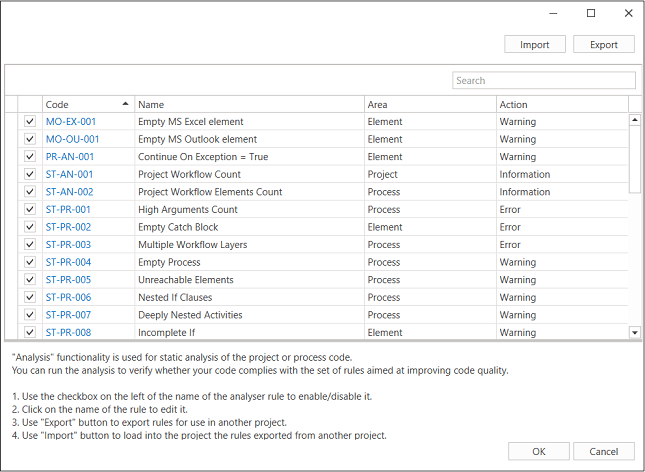Sort rules by the Name column
The image size is (645, 472).
coord(250,104)
